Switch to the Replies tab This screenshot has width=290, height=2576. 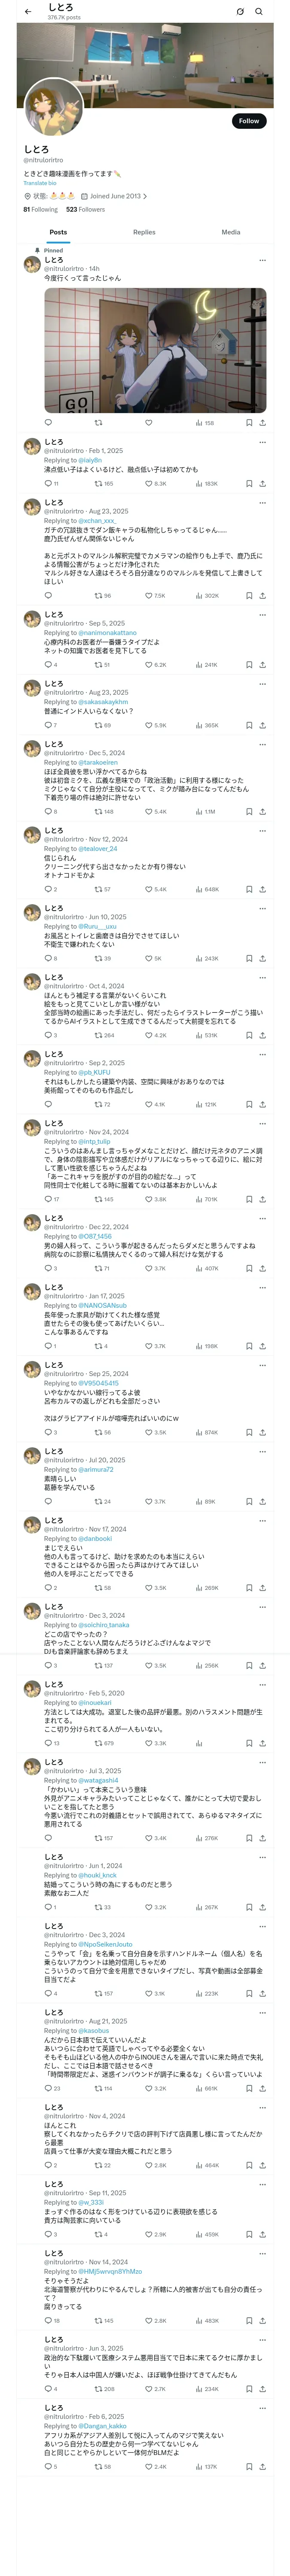144,232
